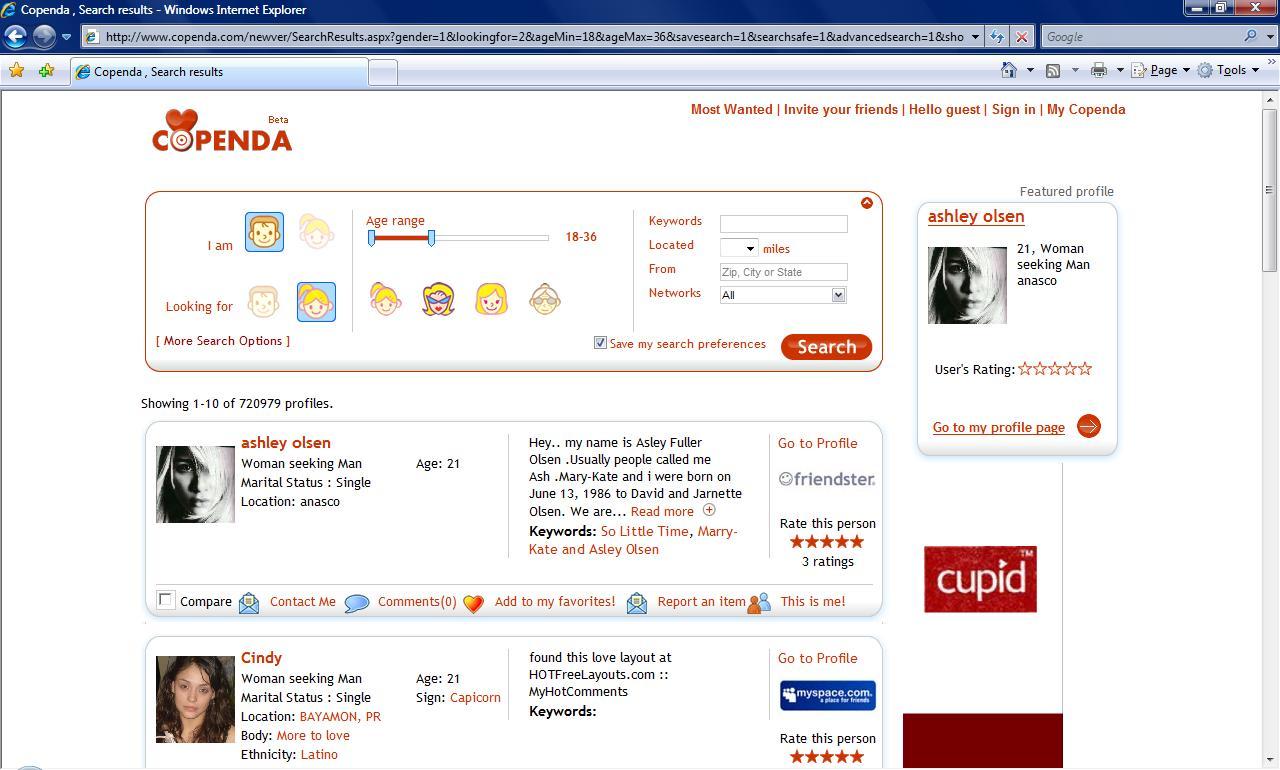Click the Print icon in the command bar

[x=1098, y=70]
